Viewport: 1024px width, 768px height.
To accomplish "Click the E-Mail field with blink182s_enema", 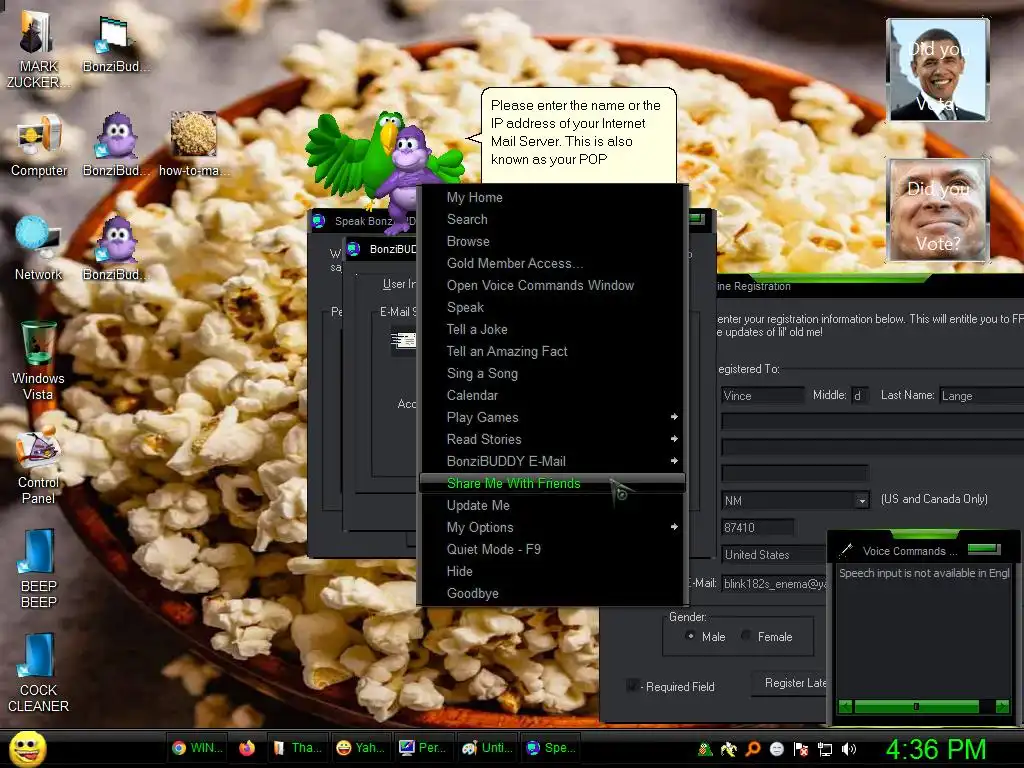I will click(x=775, y=584).
